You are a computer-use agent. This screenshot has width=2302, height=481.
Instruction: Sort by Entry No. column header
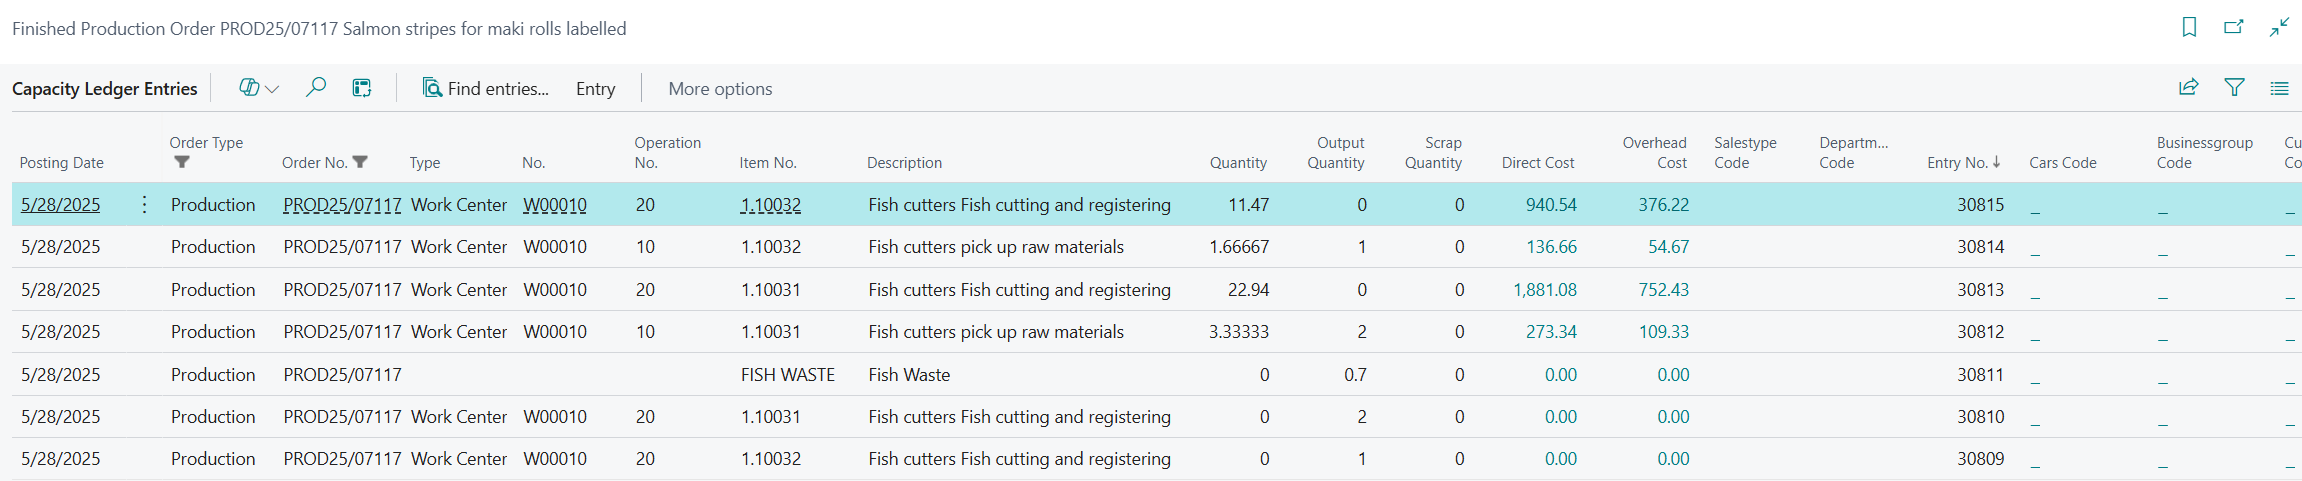(x=1963, y=162)
